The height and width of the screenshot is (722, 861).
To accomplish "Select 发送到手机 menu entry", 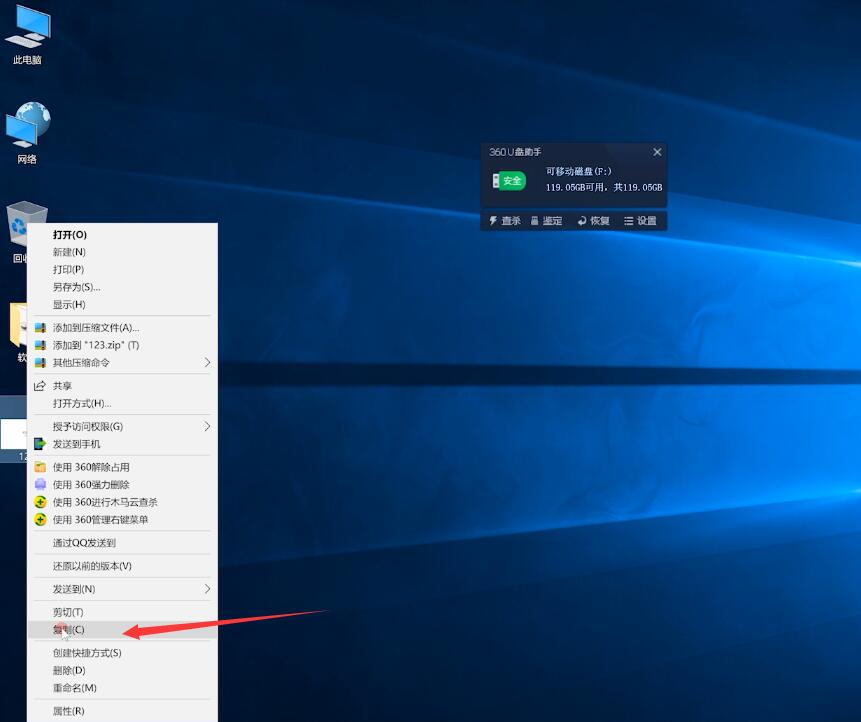I will [x=122, y=444].
